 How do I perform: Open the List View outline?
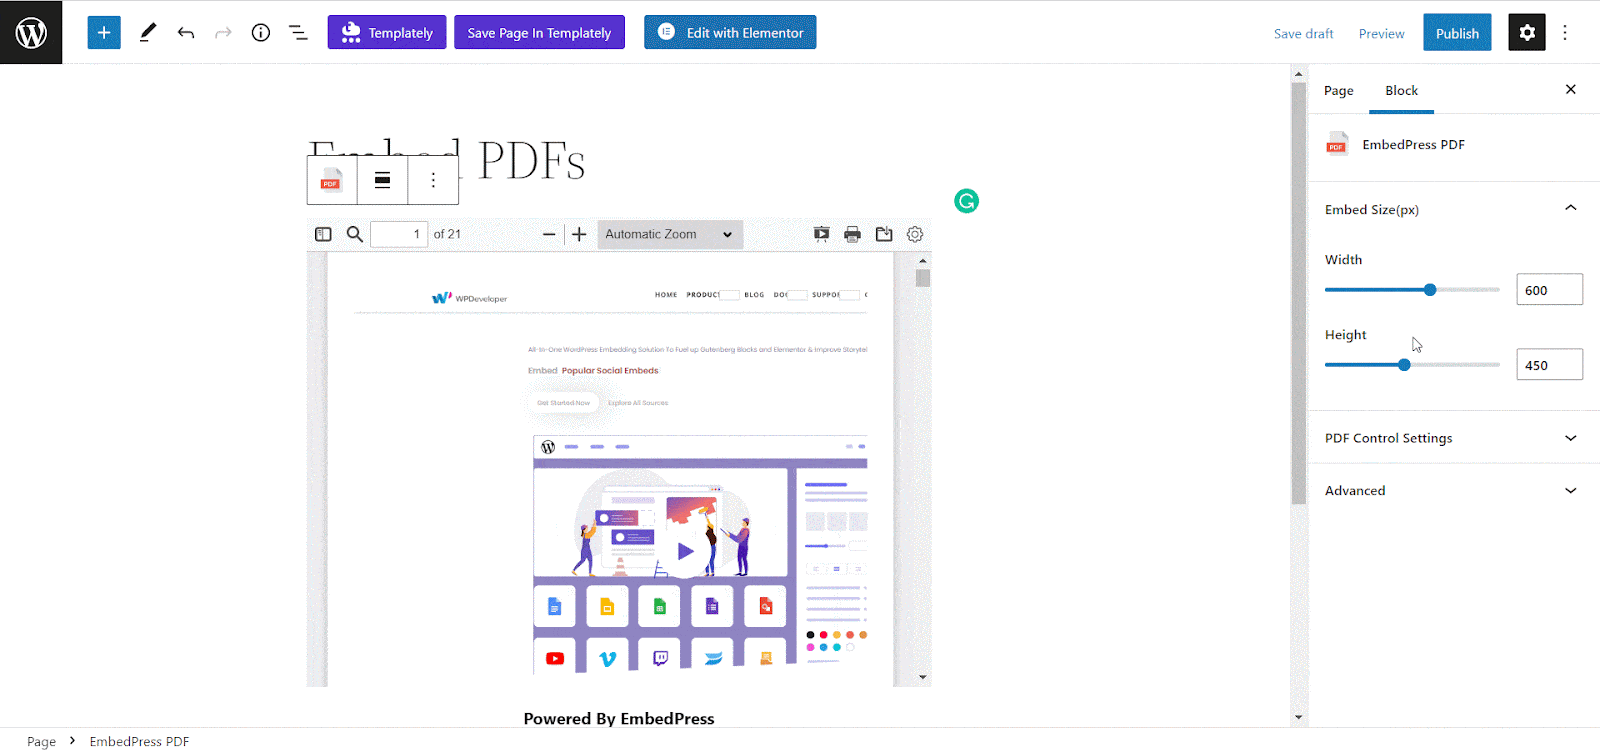(298, 32)
